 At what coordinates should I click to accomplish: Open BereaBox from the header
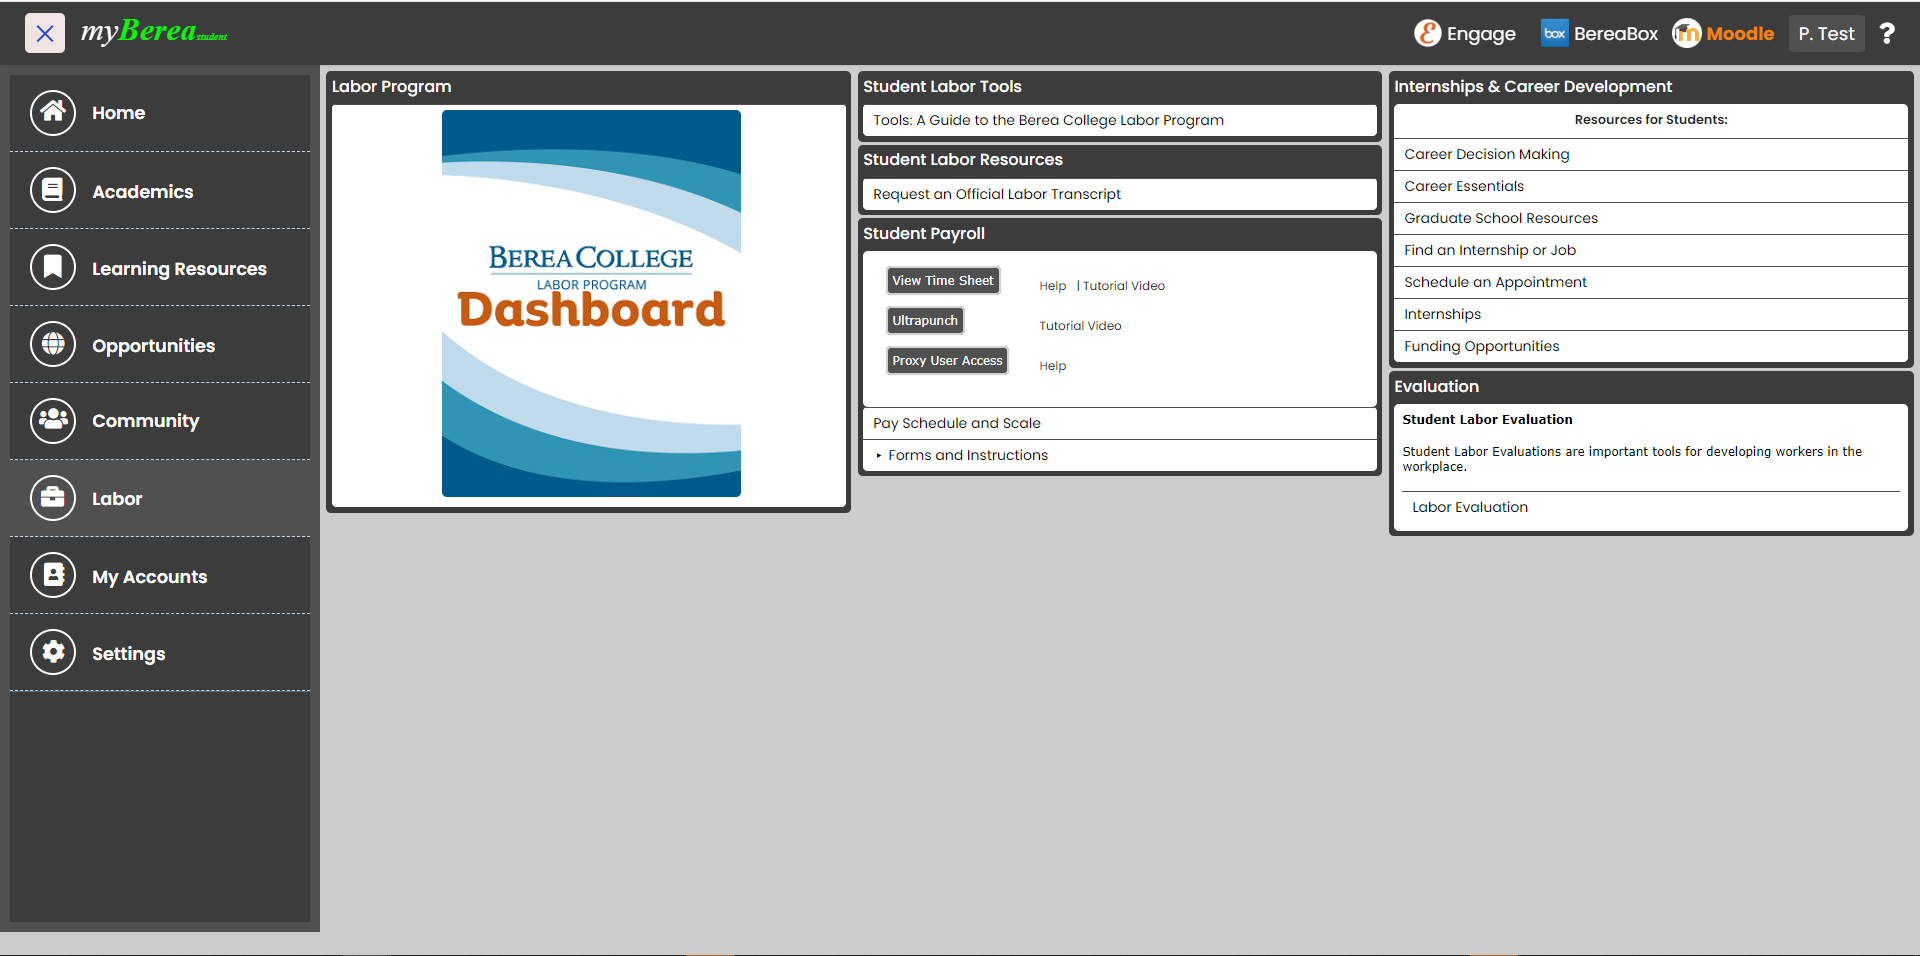pos(1599,34)
